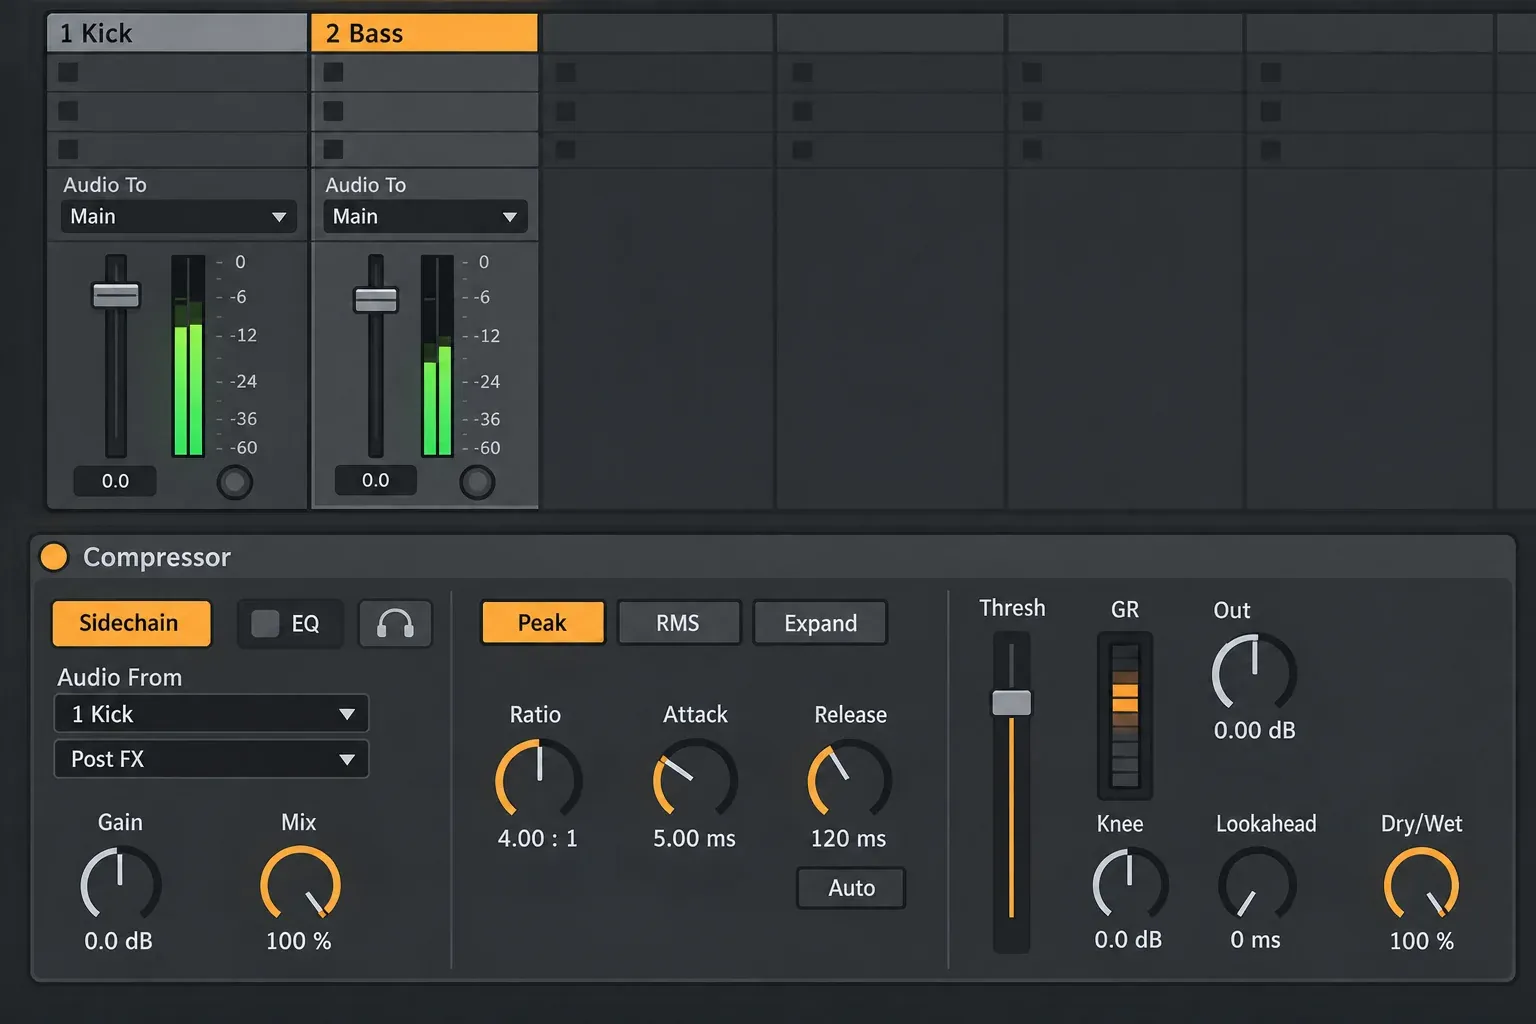The image size is (1536, 1024).
Task: Click the sidechain Mix knob
Action: pos(300,884)
